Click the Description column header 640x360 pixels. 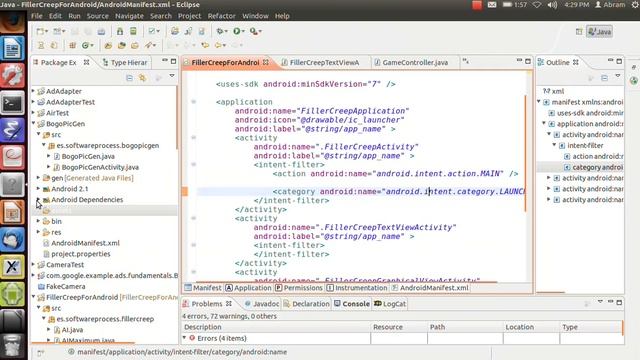click(276, 327)
